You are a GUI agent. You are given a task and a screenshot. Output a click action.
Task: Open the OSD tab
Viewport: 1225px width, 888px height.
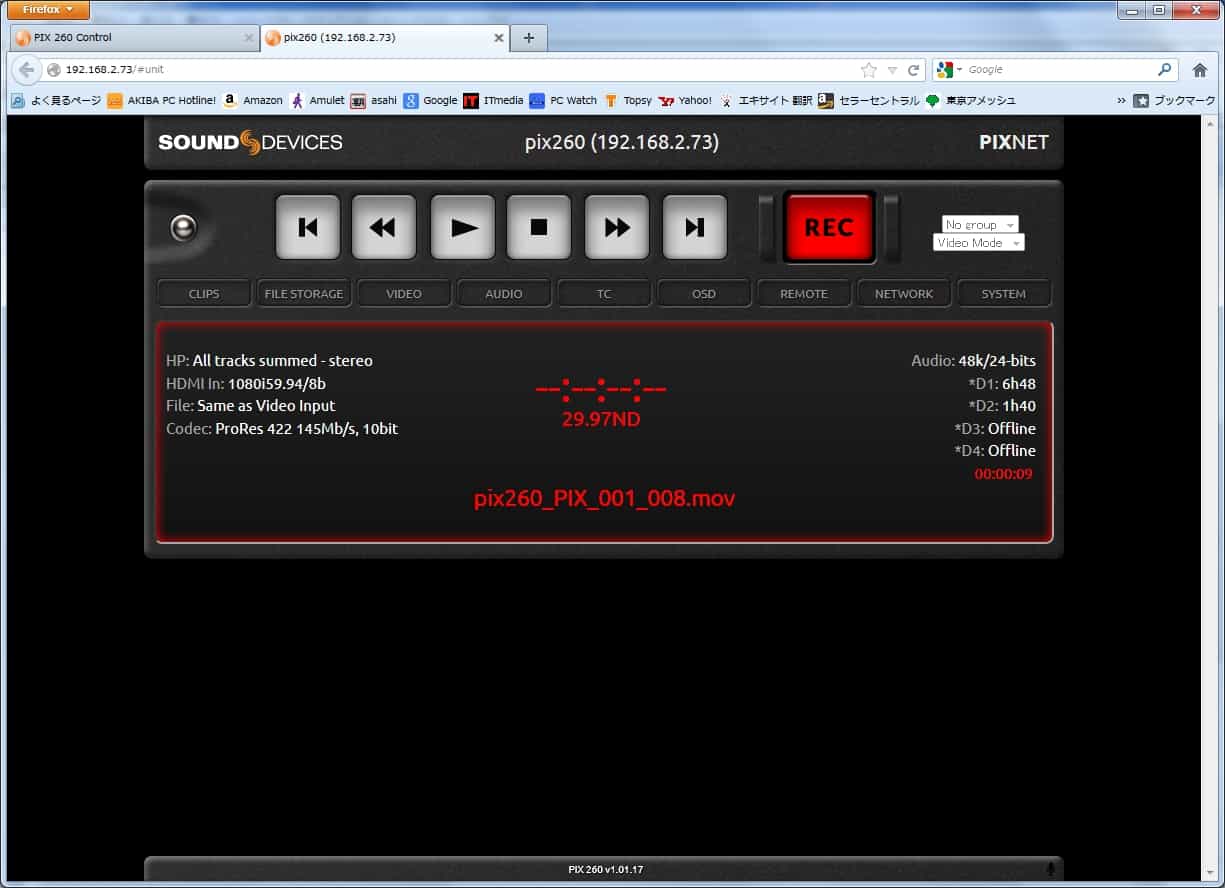(704, 294)
